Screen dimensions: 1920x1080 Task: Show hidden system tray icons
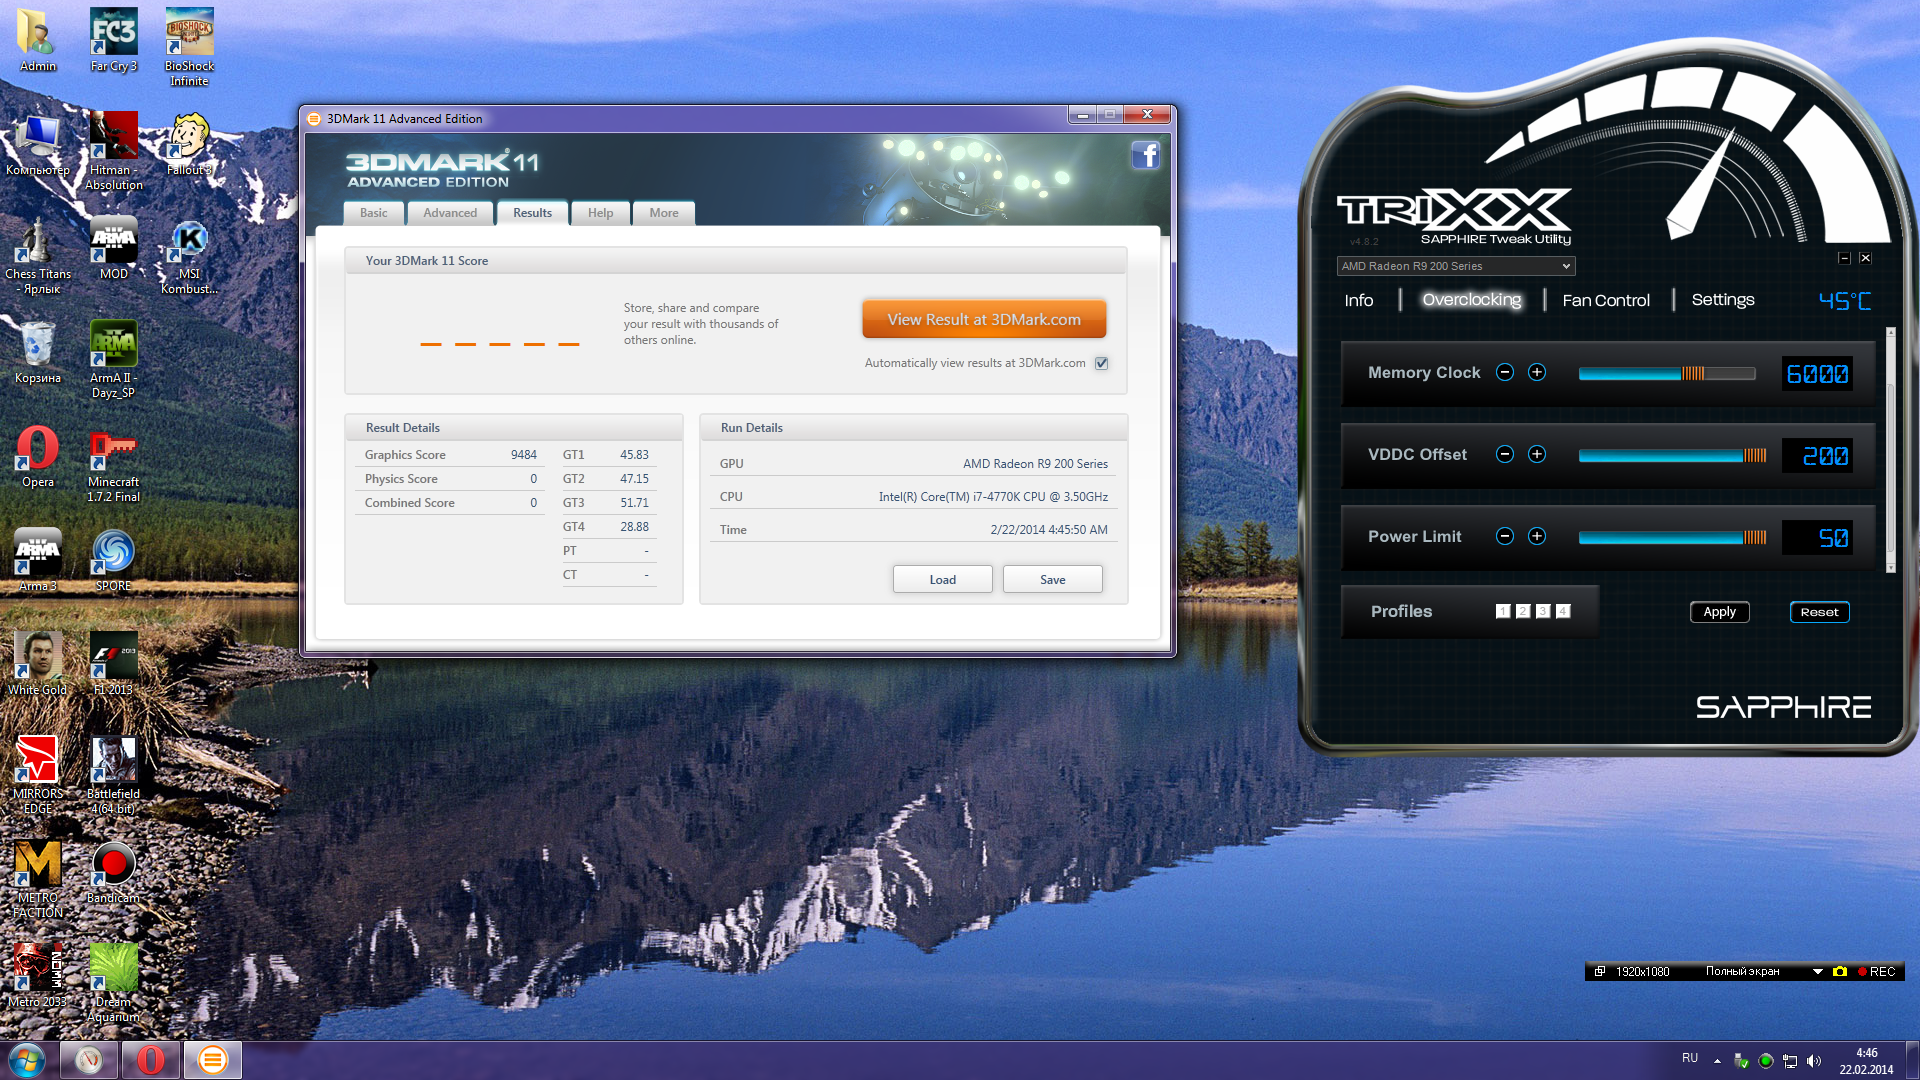pyautogui.click(x=1717, y=1060)
